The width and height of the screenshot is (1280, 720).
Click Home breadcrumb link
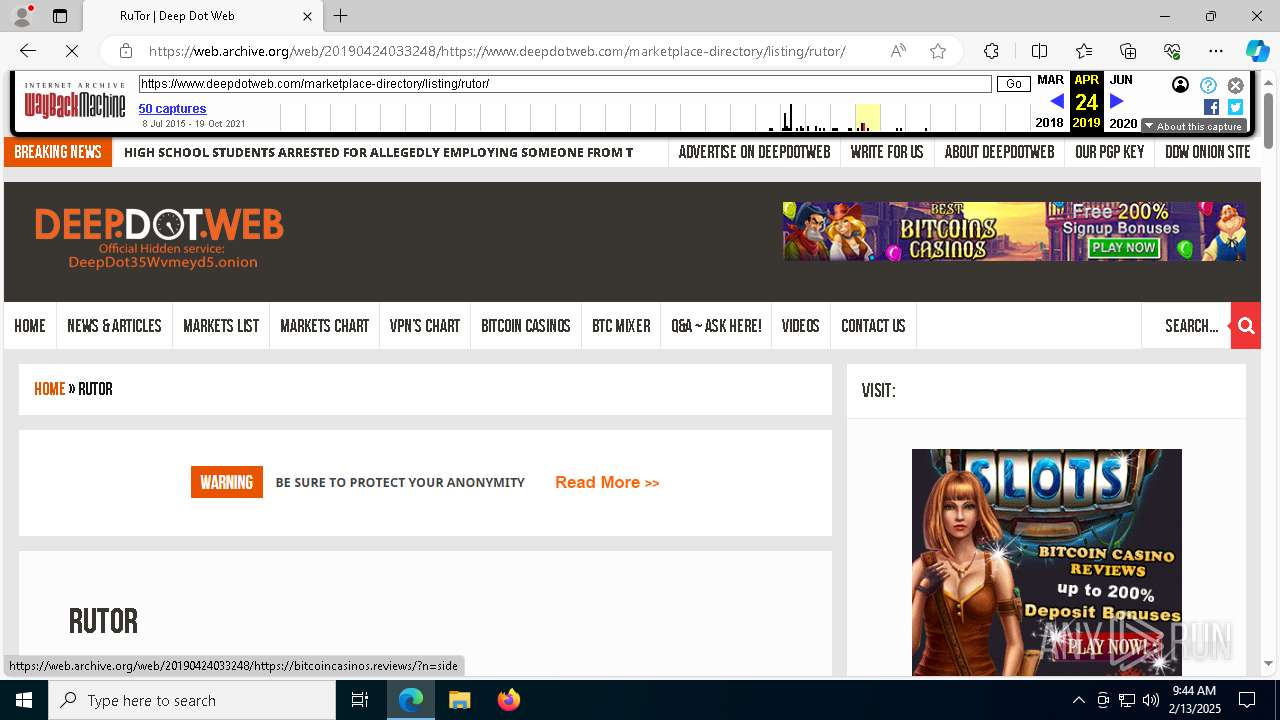49,389
